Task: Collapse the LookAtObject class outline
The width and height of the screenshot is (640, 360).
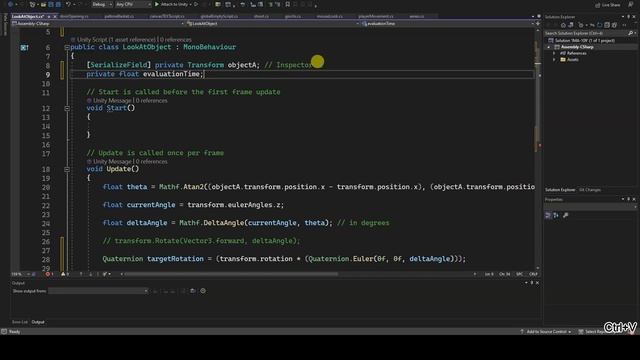Action: [x=67, y=47]
